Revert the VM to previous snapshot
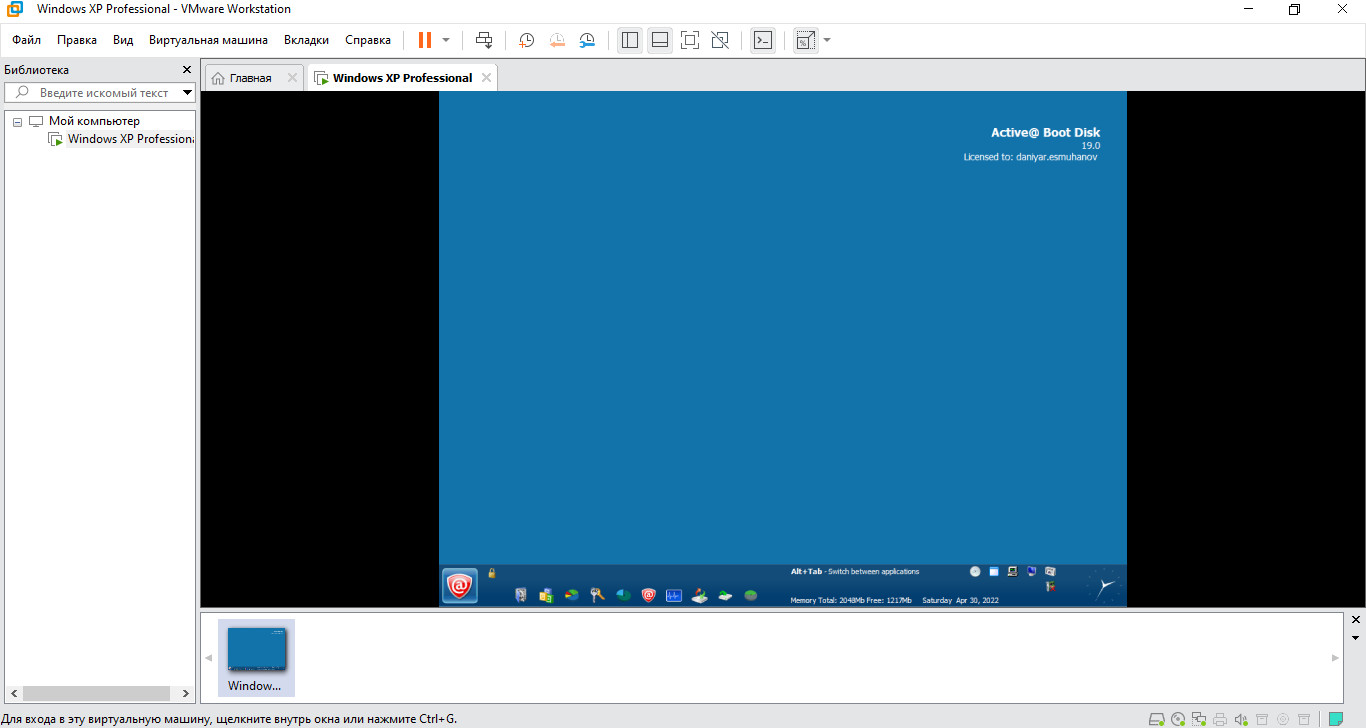 (557, 40)
